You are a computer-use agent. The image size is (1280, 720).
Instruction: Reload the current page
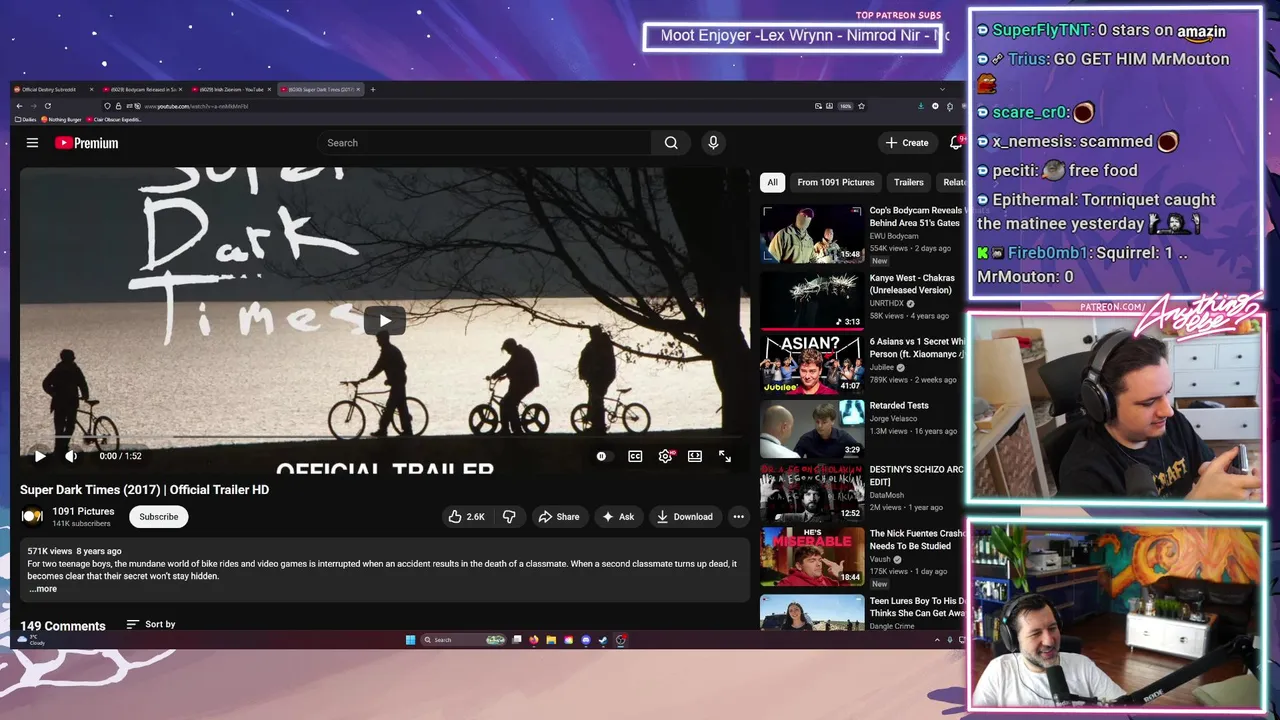tap(48, 106)
